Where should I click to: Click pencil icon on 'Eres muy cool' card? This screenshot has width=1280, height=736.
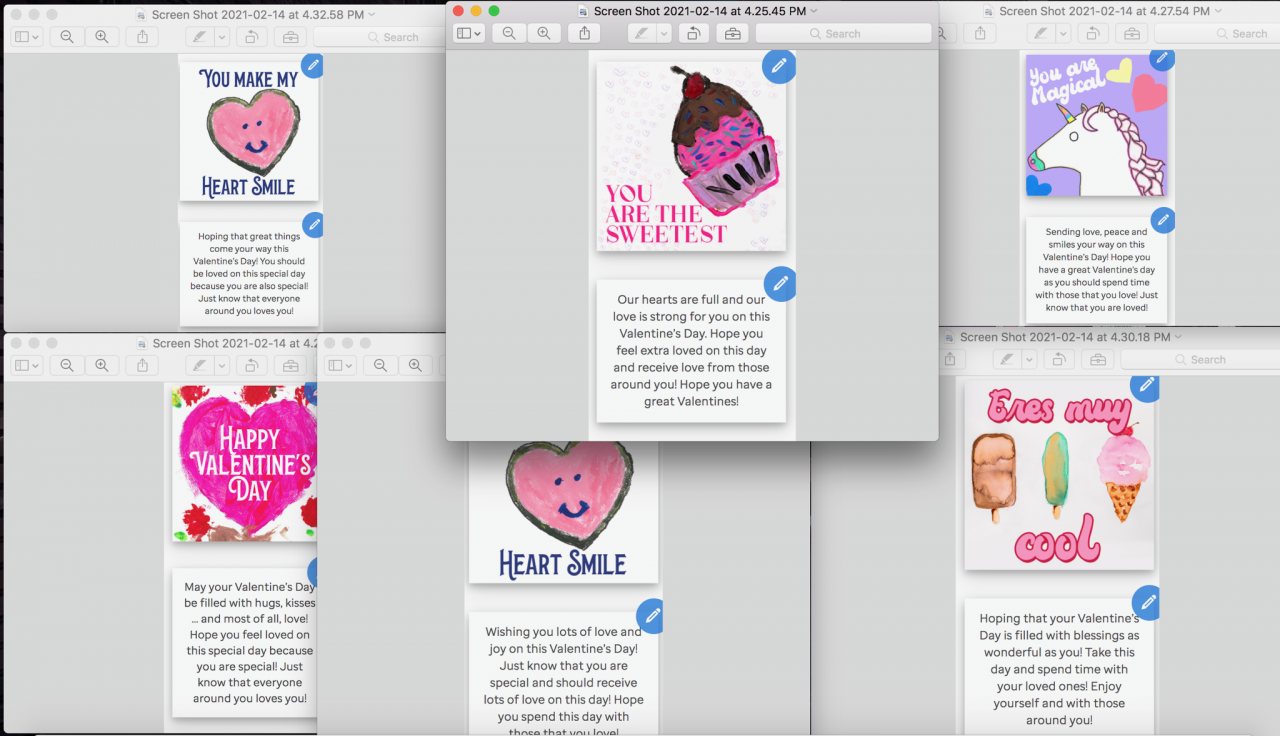point(1146,385)
